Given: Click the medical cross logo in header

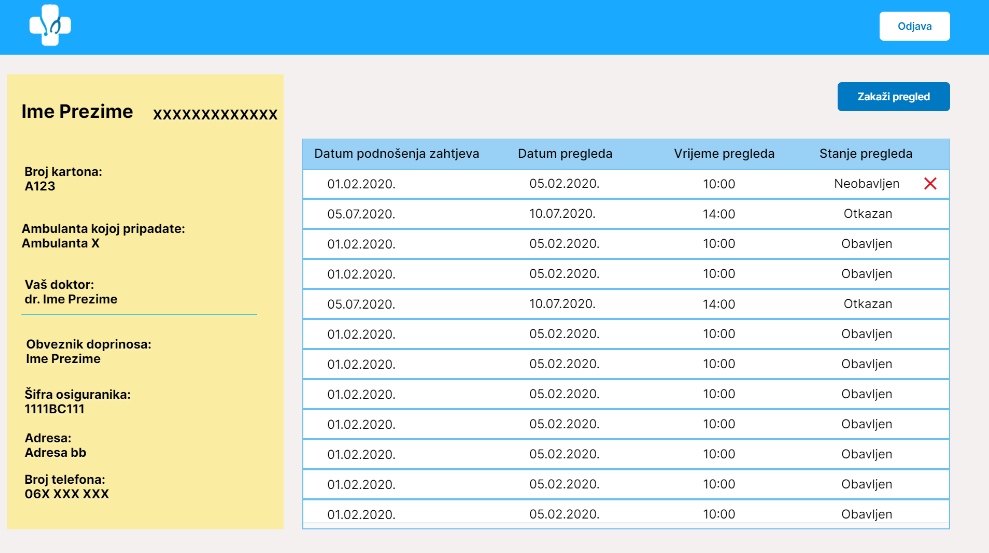Looking at the screenshot, I should pos(50,26).
